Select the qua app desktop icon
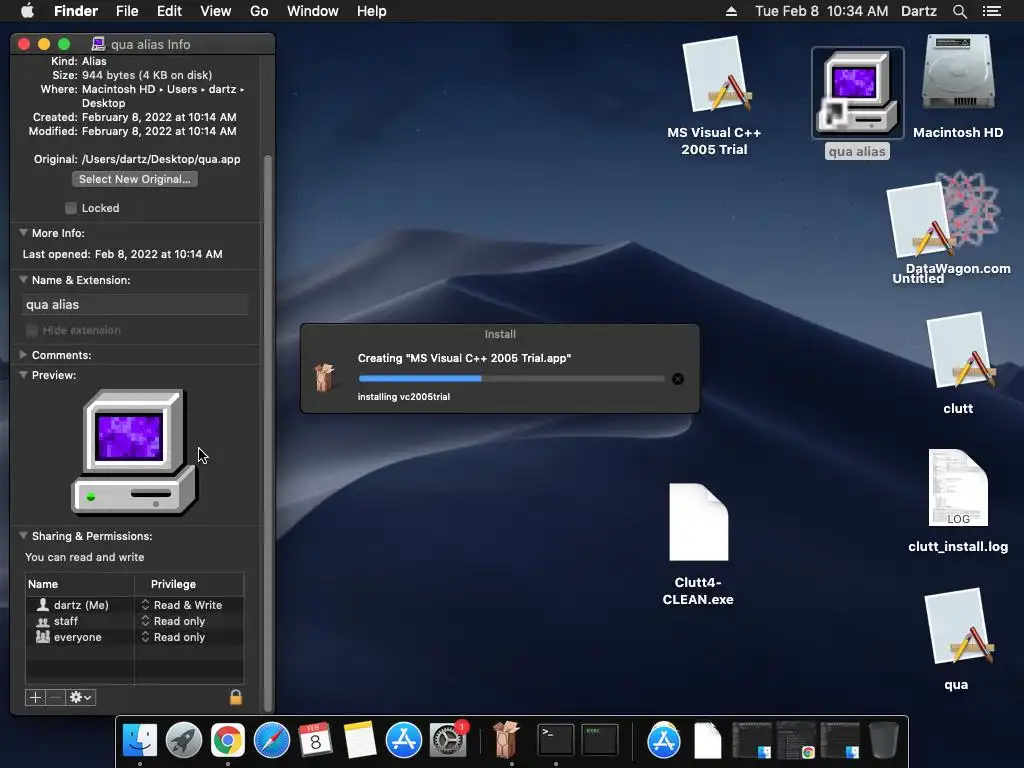Viewport: 1024px width, 768px height. 957,628
